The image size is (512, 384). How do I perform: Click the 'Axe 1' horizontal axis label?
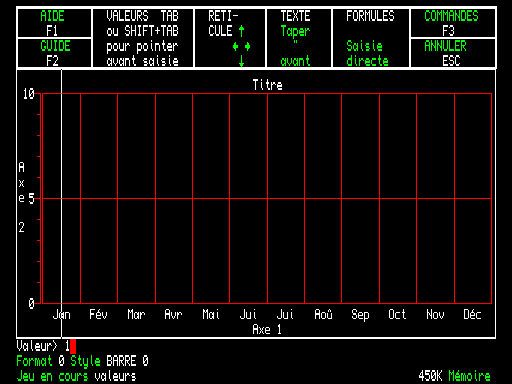tap(267, 329)
